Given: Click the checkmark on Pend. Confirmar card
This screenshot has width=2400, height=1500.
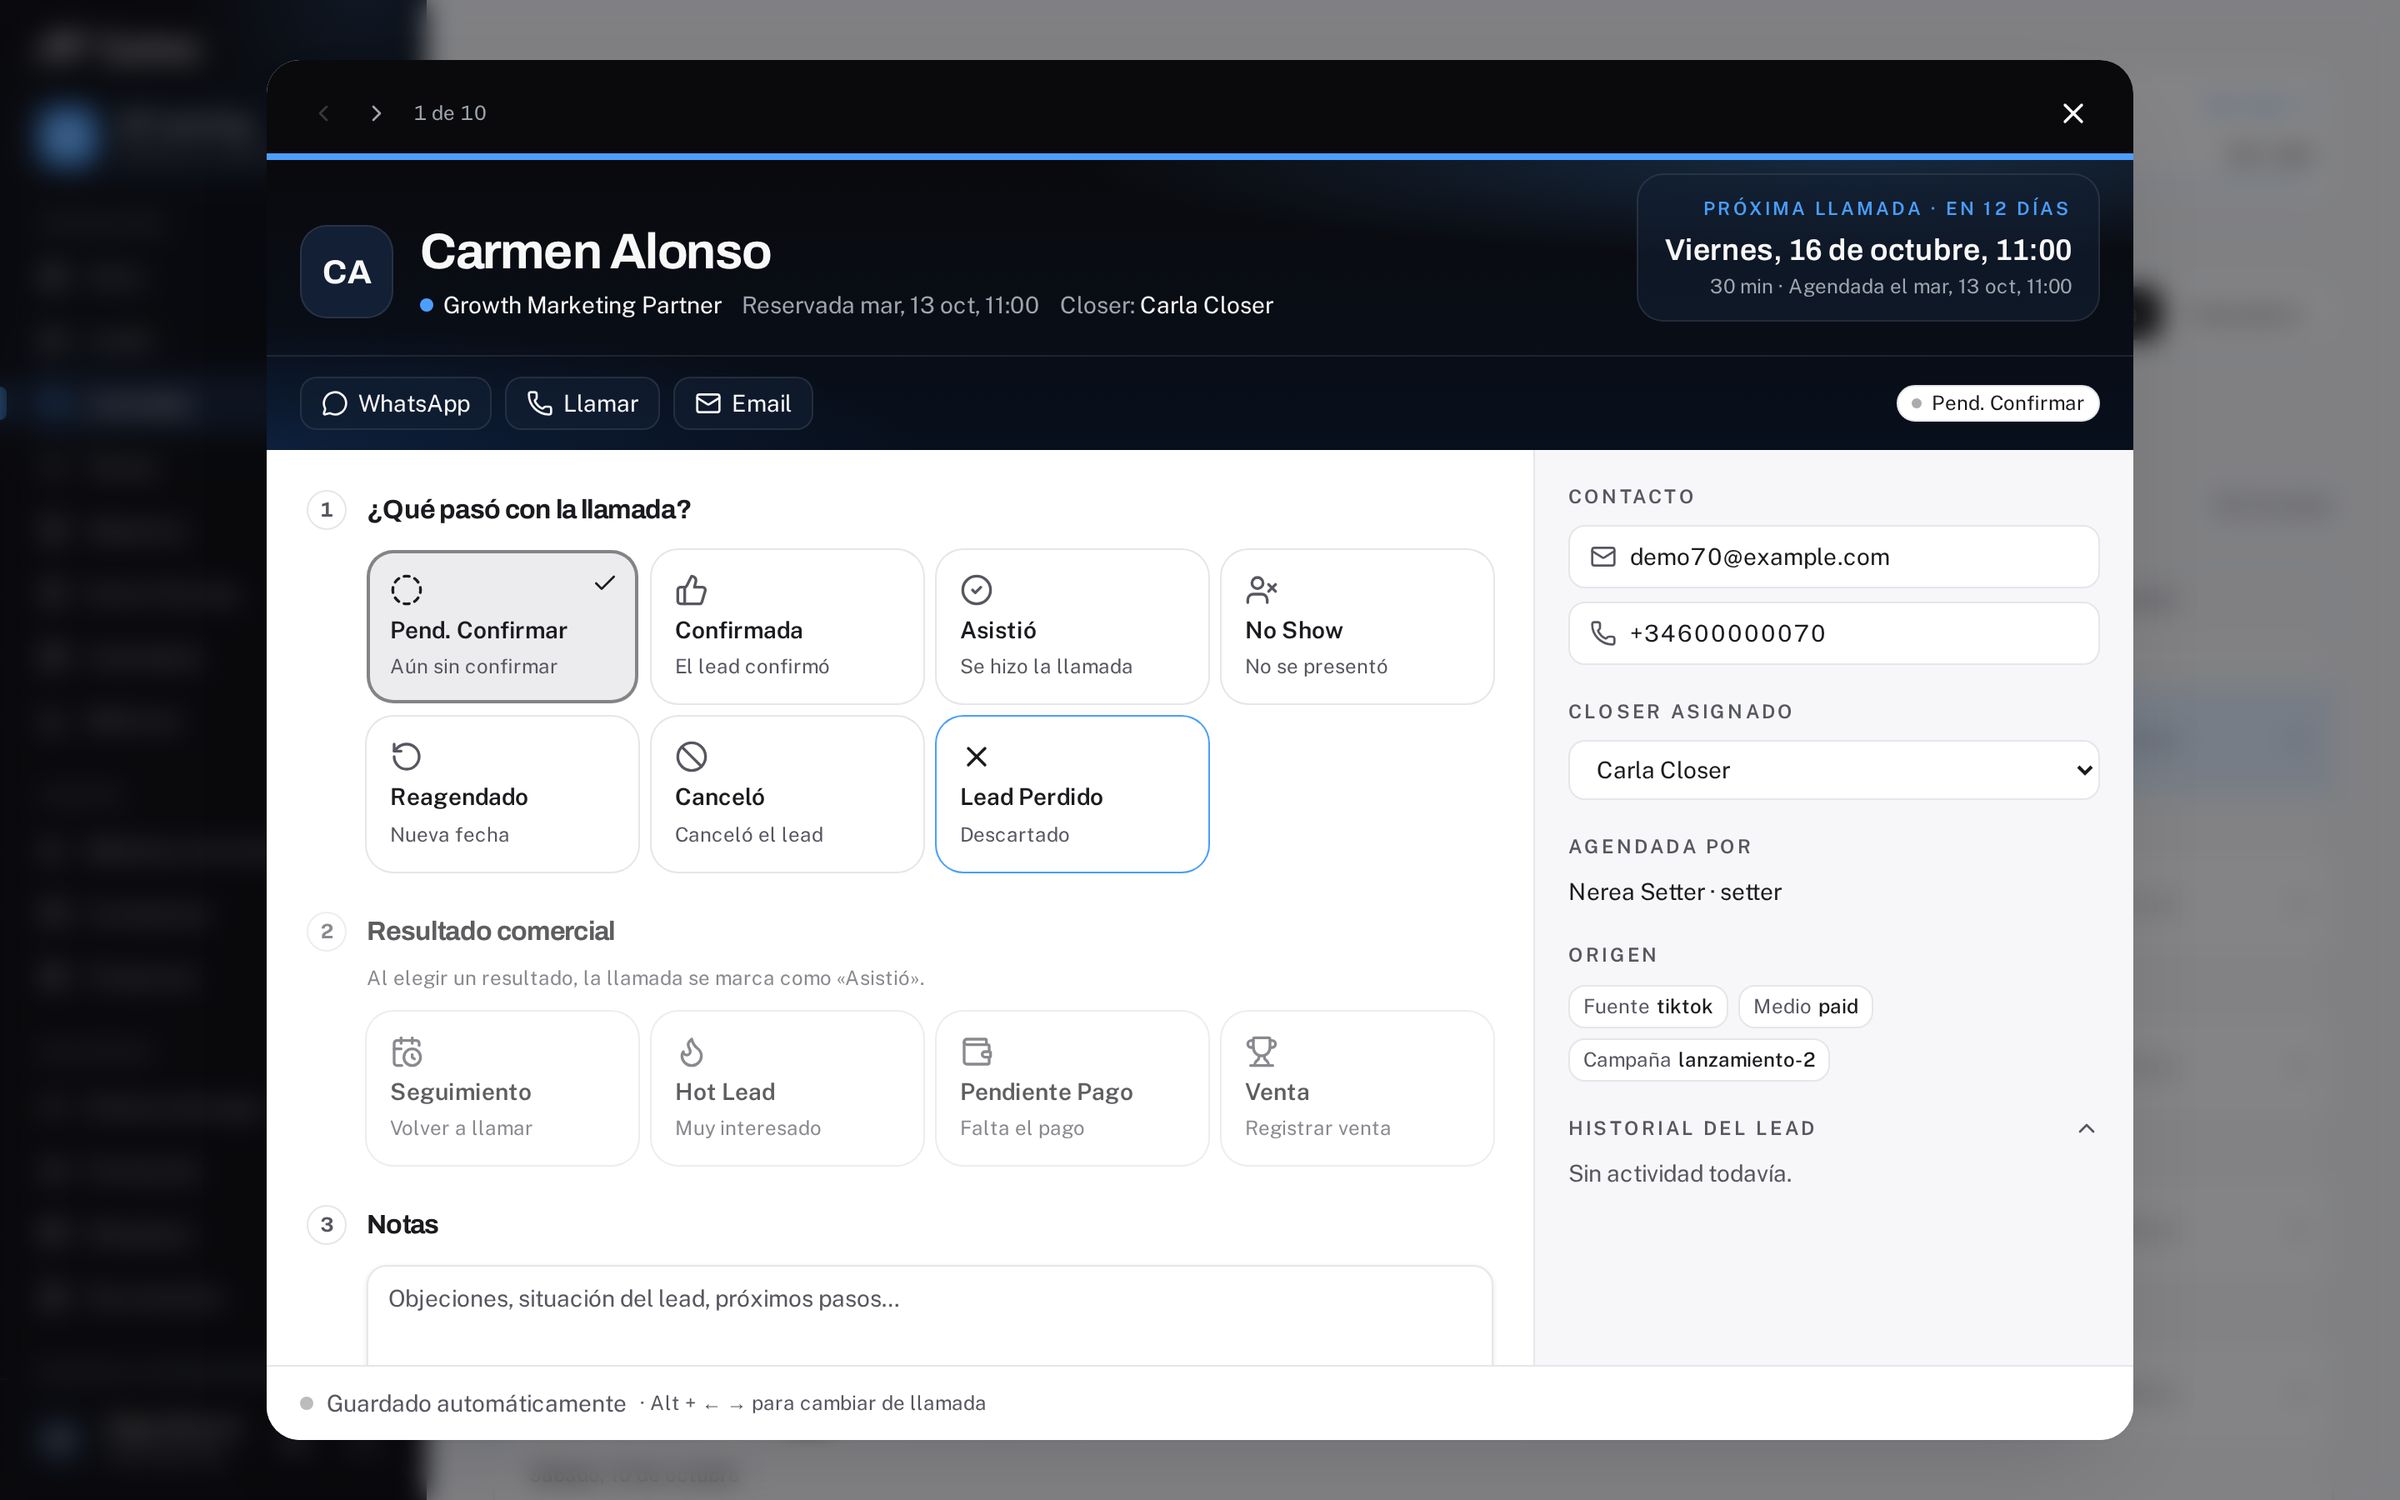Looking at the screenshot, I should (x=604, y=583).
